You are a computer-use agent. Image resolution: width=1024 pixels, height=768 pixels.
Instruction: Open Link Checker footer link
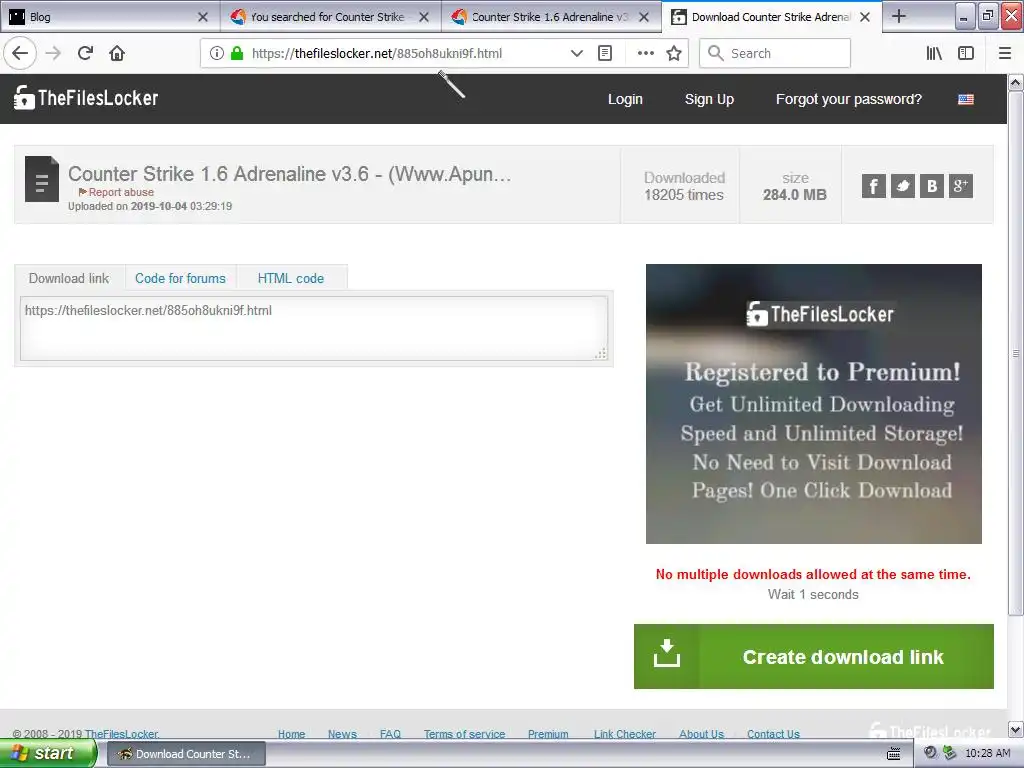click(x=624, y=734)
